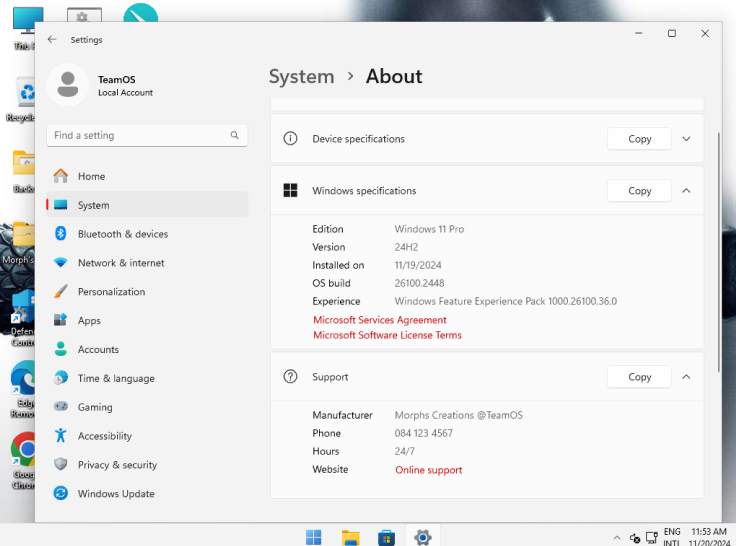The image size is (736, 546).
Task: Click the Device specifications info icon
Action: (290, 138)
